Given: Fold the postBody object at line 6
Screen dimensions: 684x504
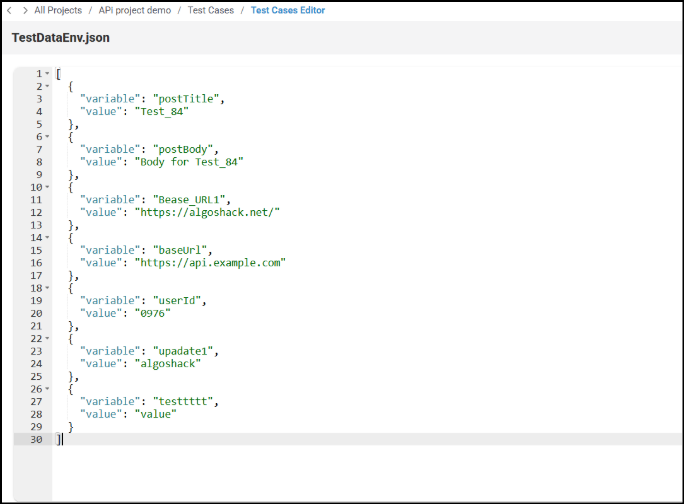Looking at the screenshot, I should click(x=47, y=137).
